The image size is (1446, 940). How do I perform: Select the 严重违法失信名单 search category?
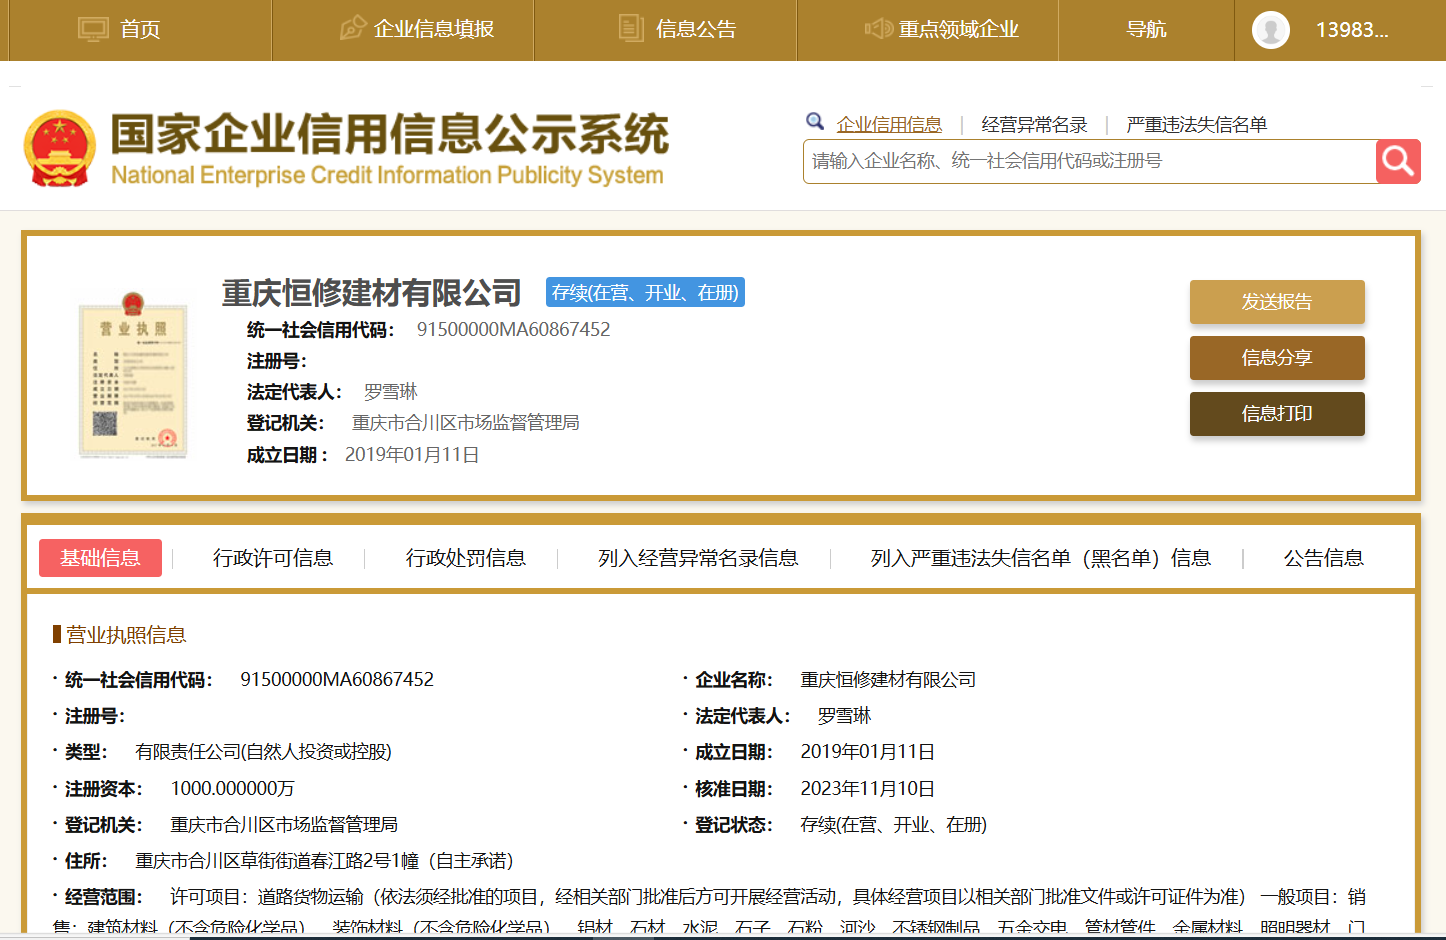(x=1196, y=124)
